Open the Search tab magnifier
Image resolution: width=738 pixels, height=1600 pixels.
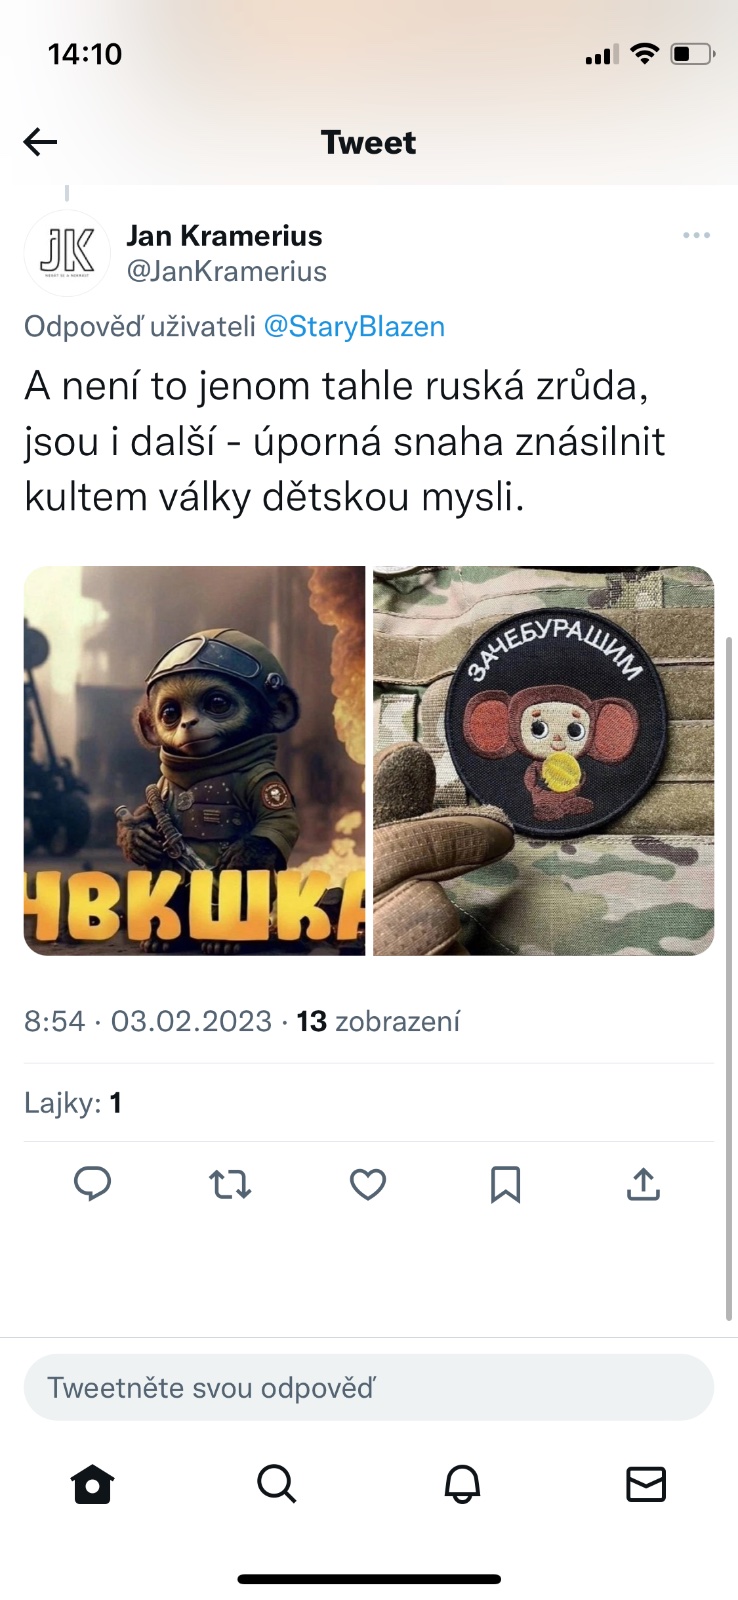coord(277,1484)
